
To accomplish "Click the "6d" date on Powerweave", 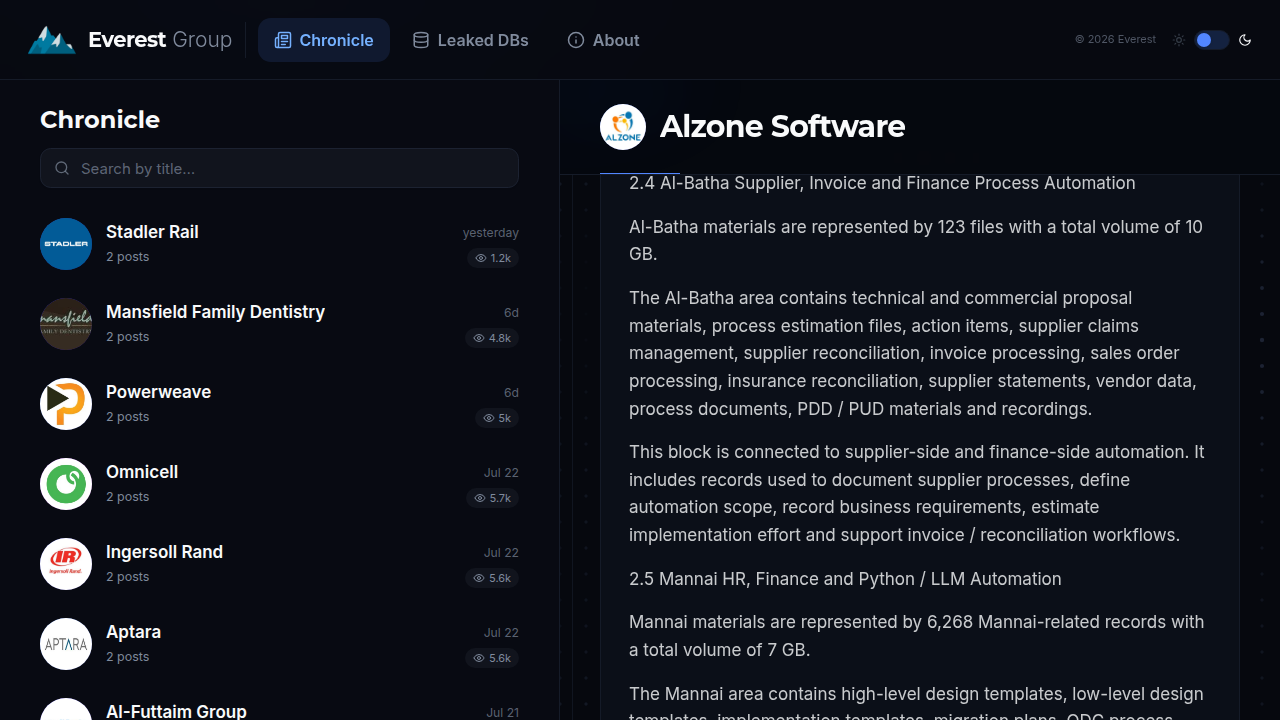I will [x=511, y=393].
